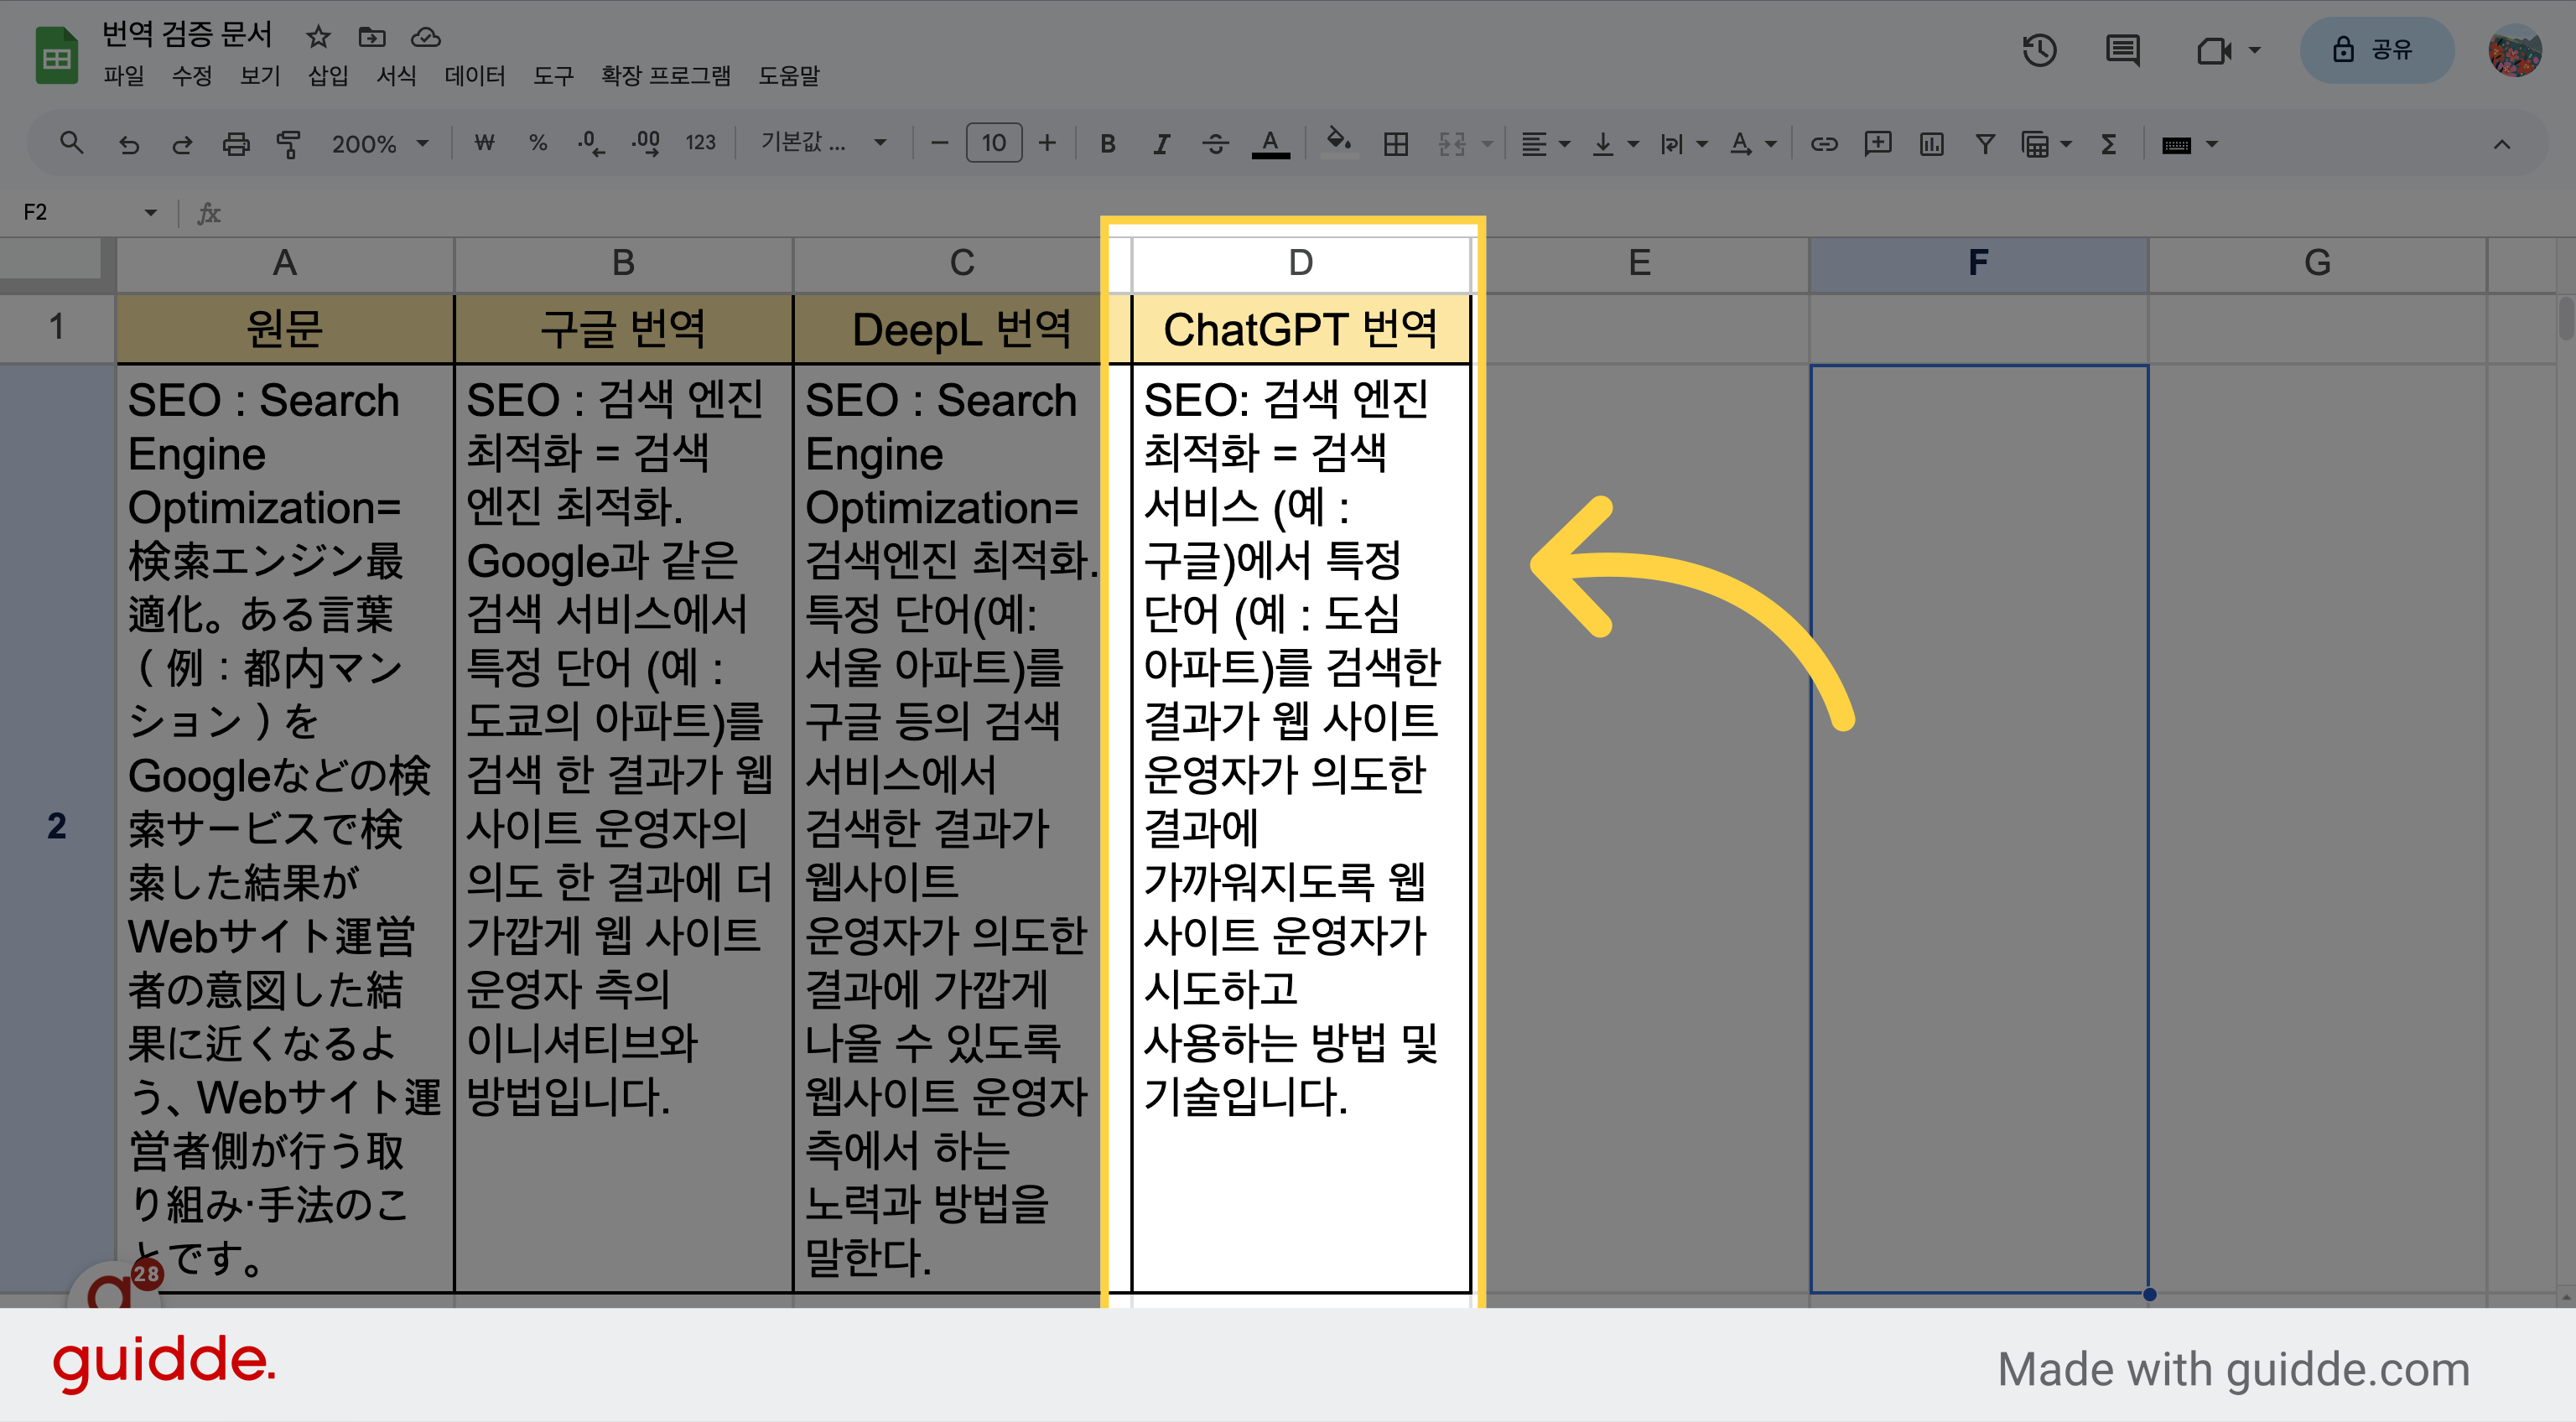Search the menus with magnifier icon
Image resolution: width=2576 pixels, height=1422 pixels.
click(x=71, y=143)
